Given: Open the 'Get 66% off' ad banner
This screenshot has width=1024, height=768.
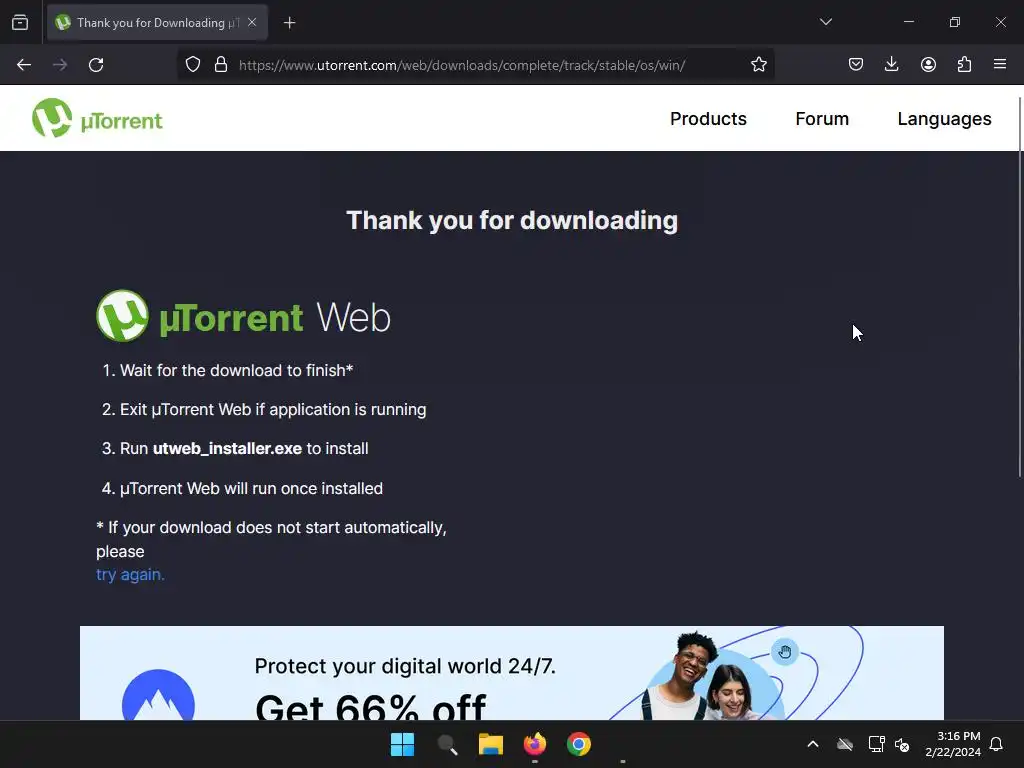Looking at the screenshot, I should [511, 673].
